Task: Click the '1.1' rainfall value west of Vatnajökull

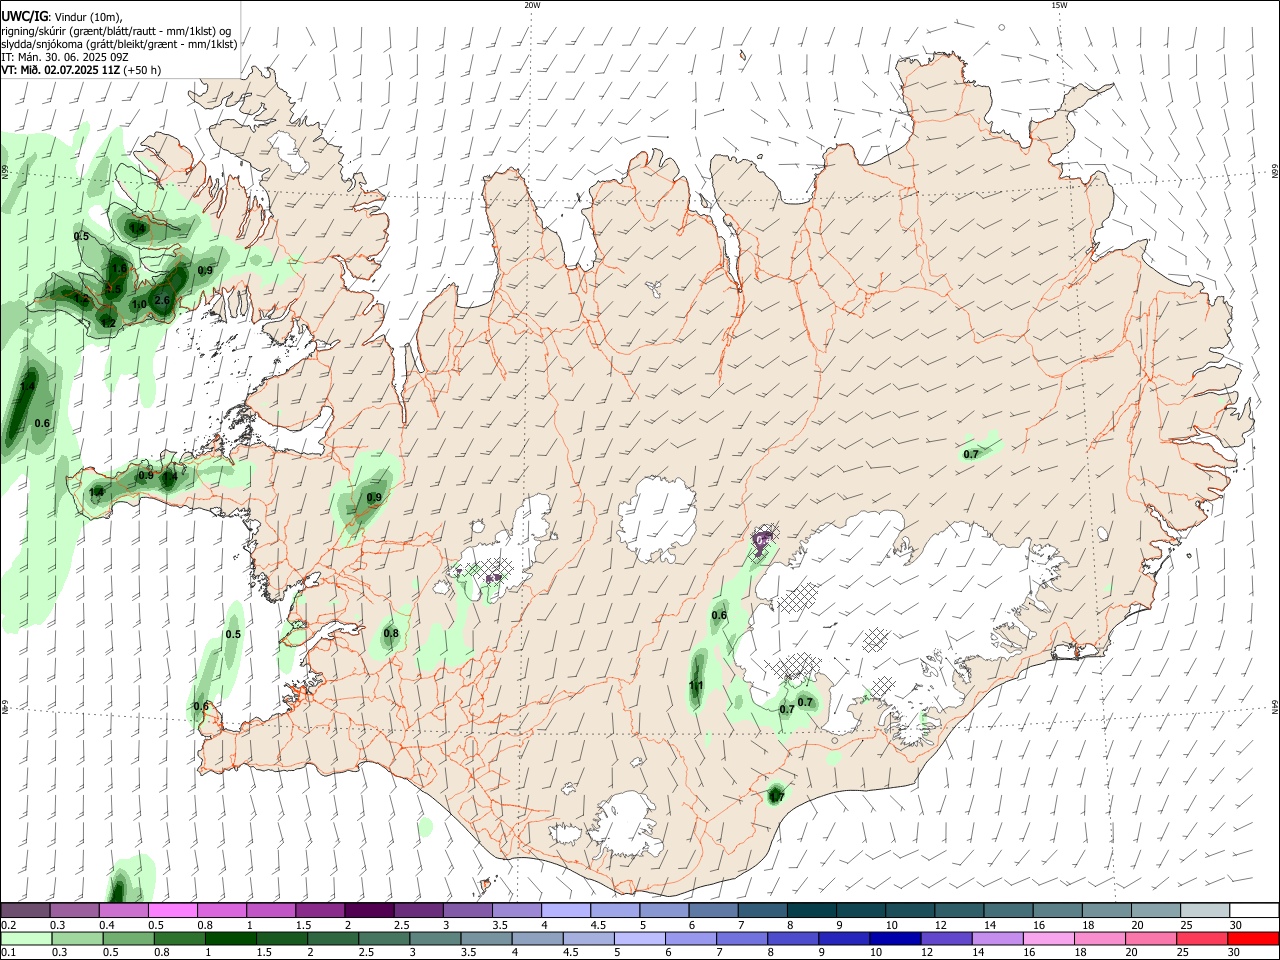Action: [x=697, y=686]
